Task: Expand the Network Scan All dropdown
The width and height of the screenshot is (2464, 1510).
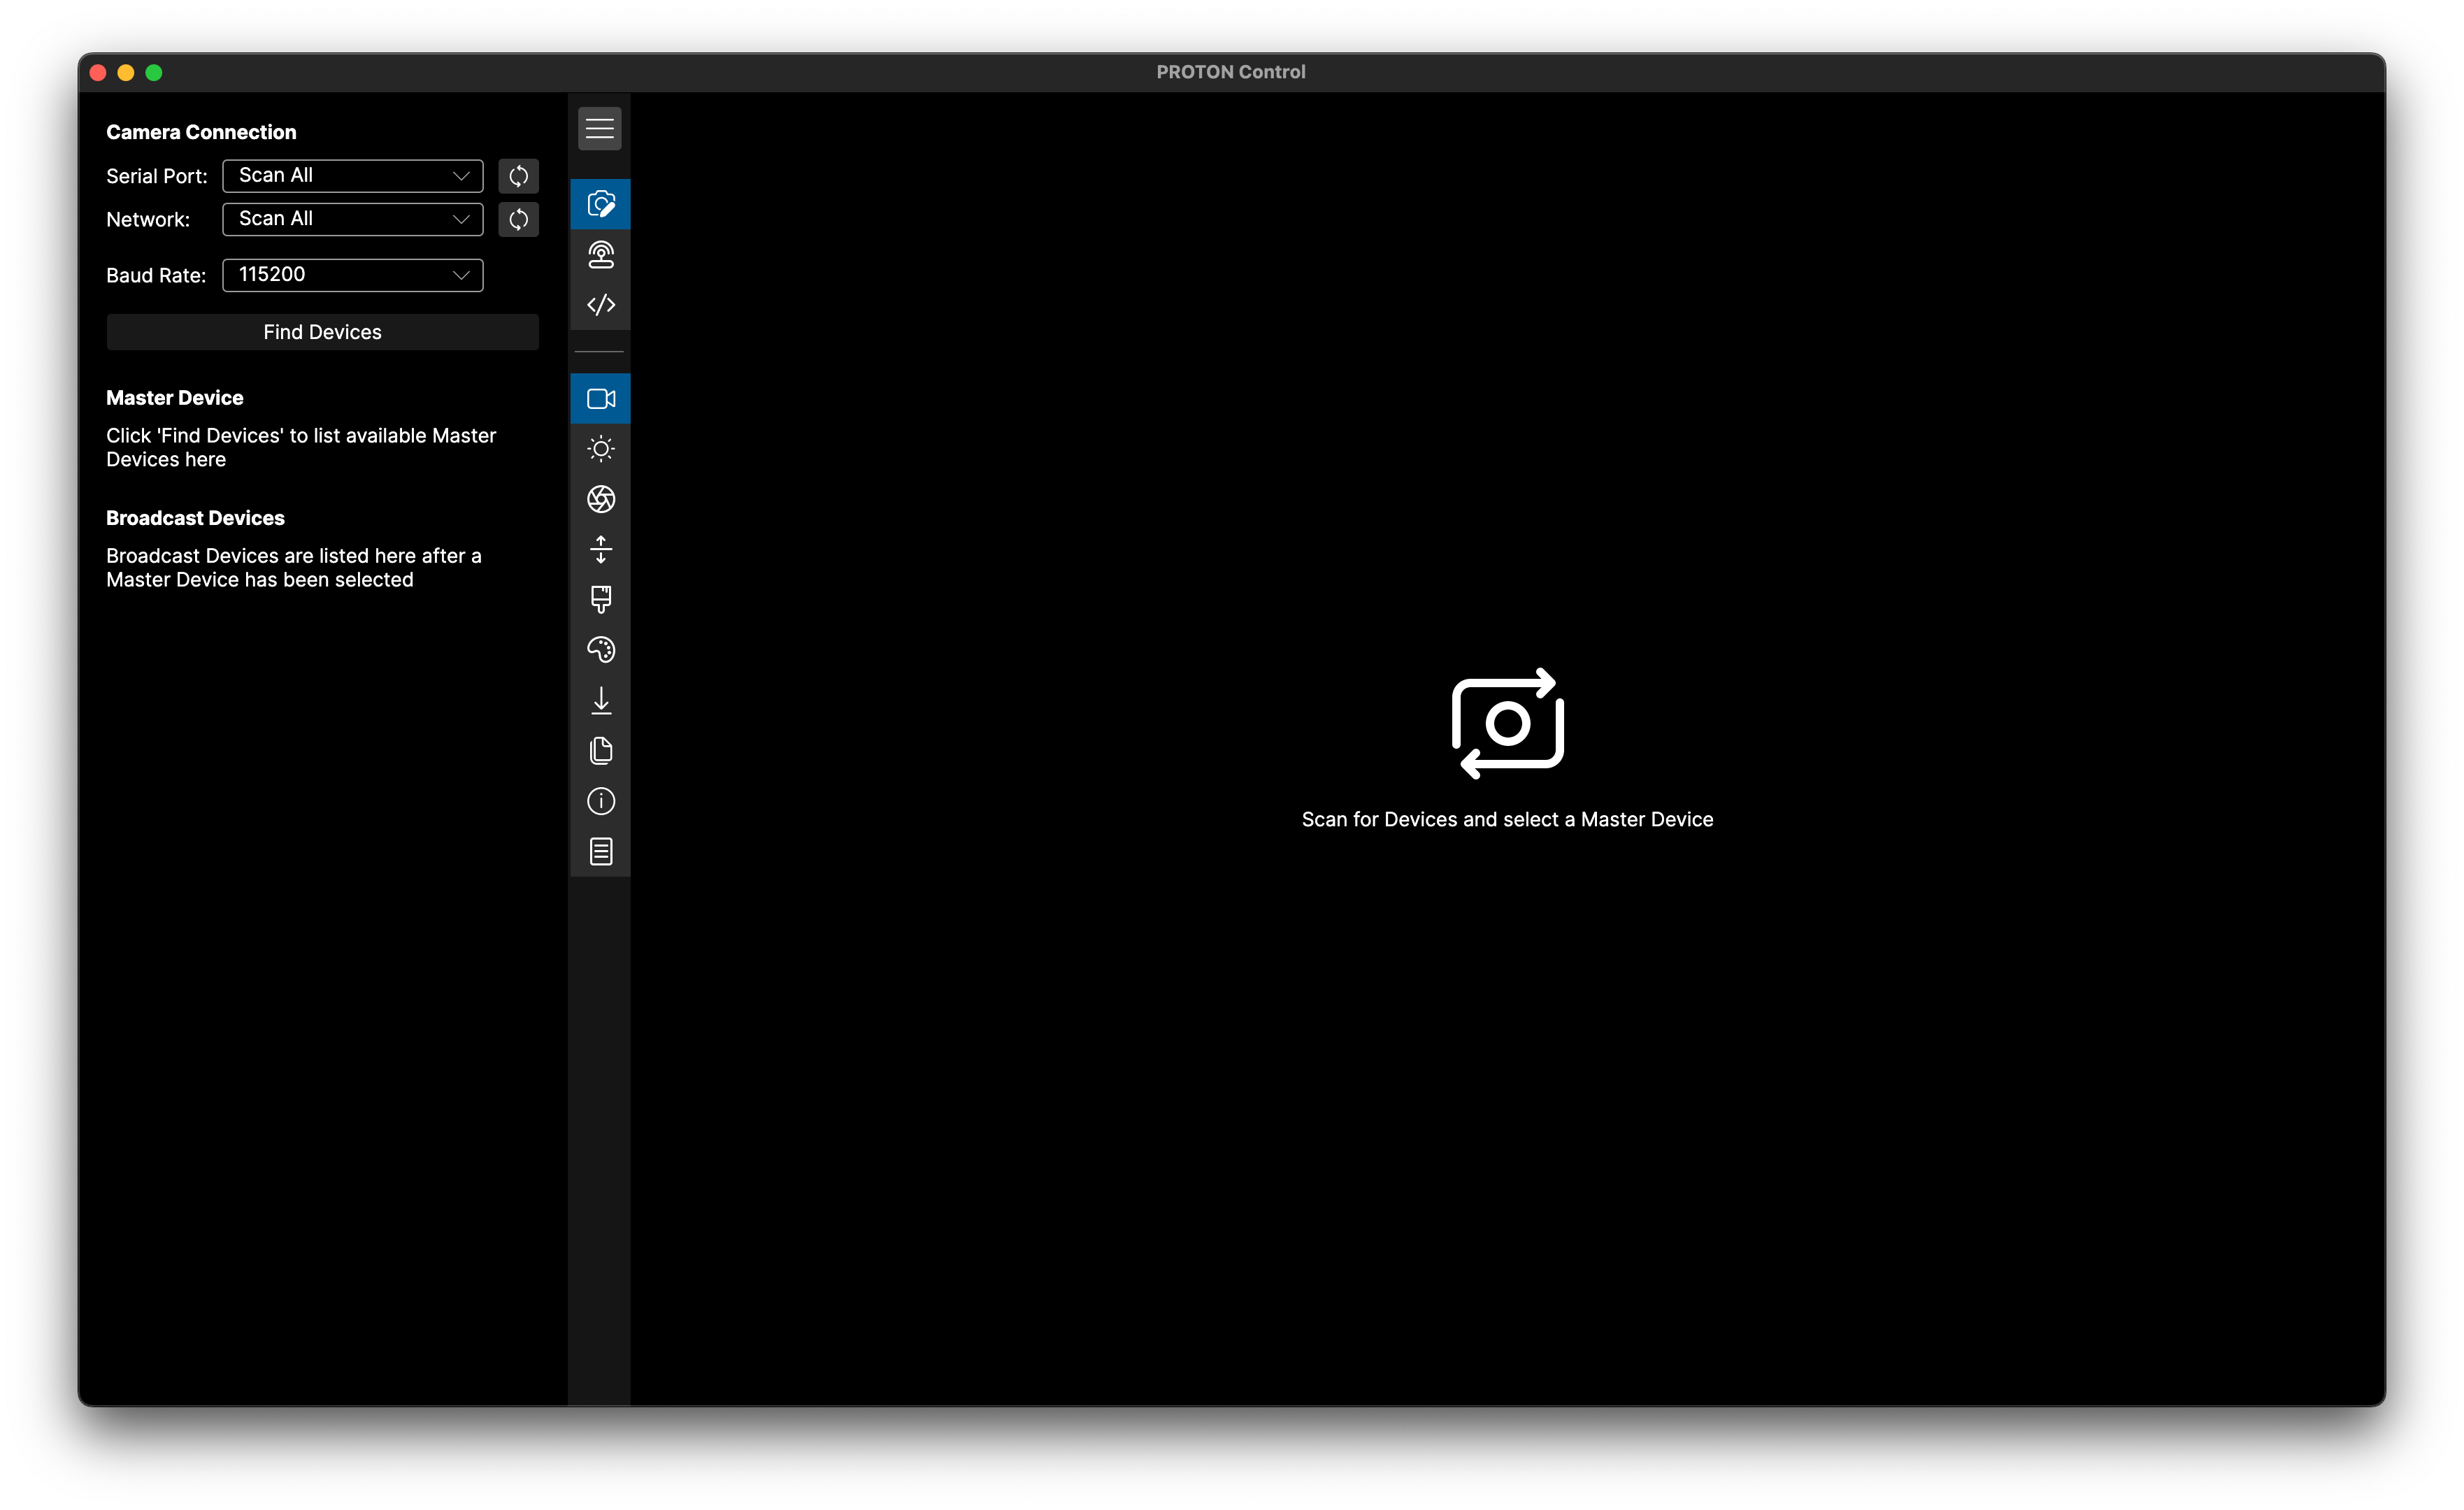Action: (x=352, y=219)
